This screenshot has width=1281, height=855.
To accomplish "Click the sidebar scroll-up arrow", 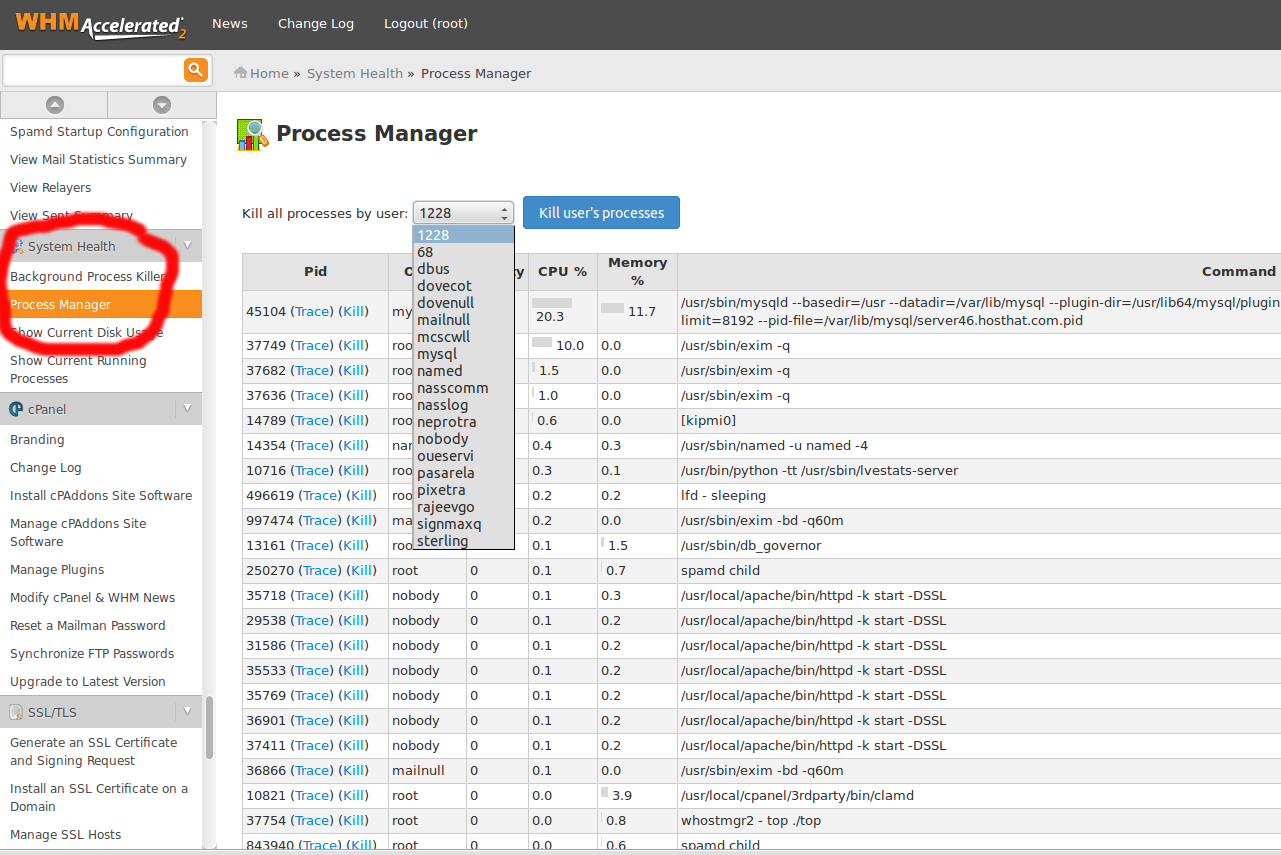I will point(53,105).
